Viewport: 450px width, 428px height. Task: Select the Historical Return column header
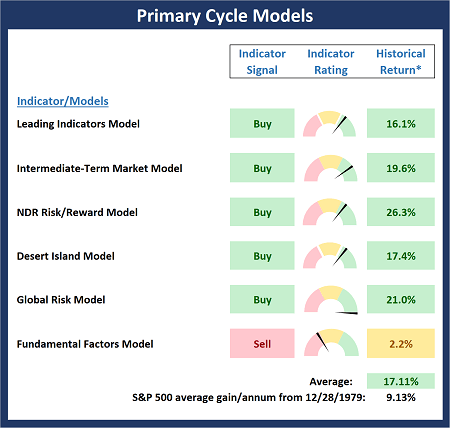[x=401, y=62]
